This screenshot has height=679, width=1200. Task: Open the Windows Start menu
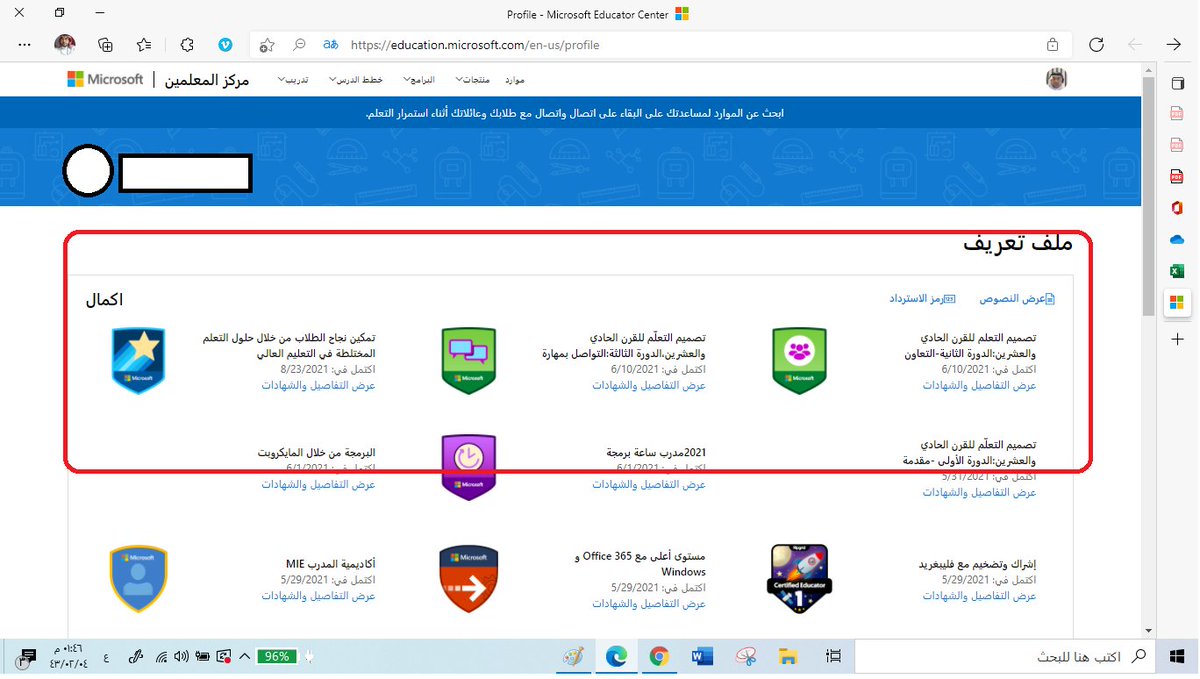(x=1177, y=657)
